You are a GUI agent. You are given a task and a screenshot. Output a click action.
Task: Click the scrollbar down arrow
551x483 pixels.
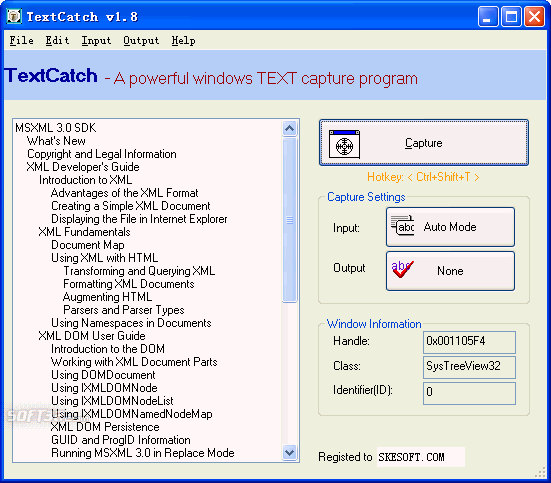point(290,452)
